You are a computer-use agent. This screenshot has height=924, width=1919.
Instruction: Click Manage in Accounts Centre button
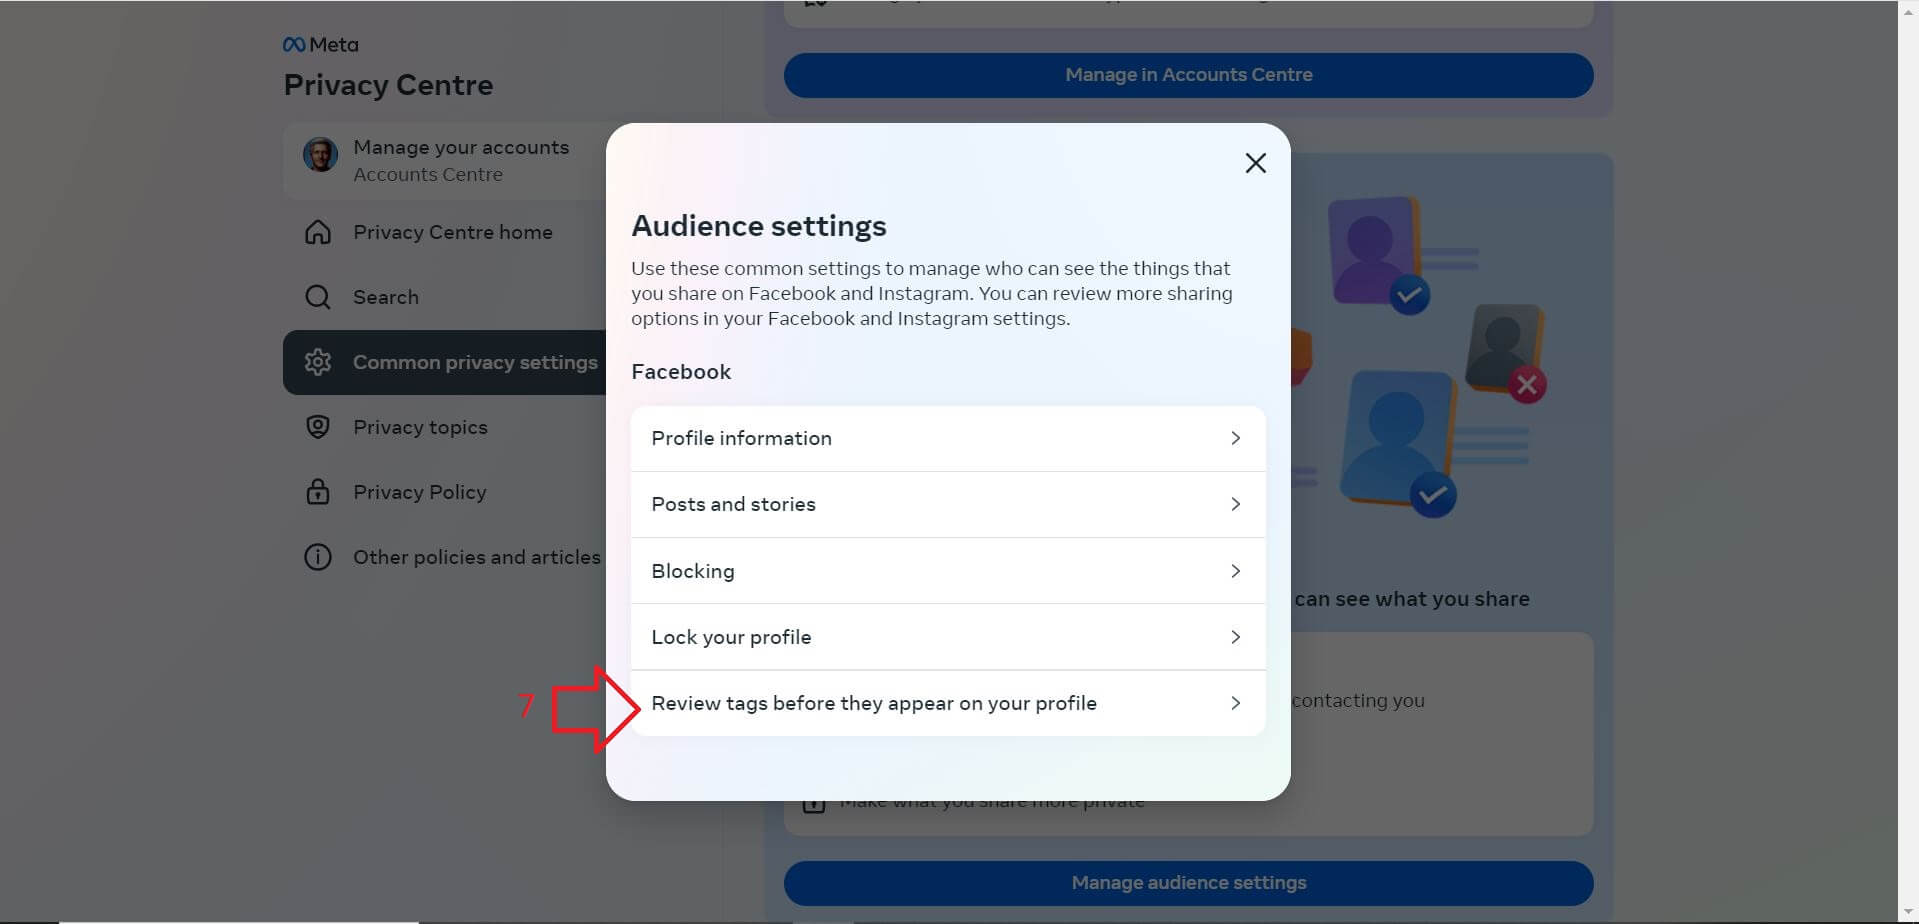pyautogui.click(x=1188, y=75)
